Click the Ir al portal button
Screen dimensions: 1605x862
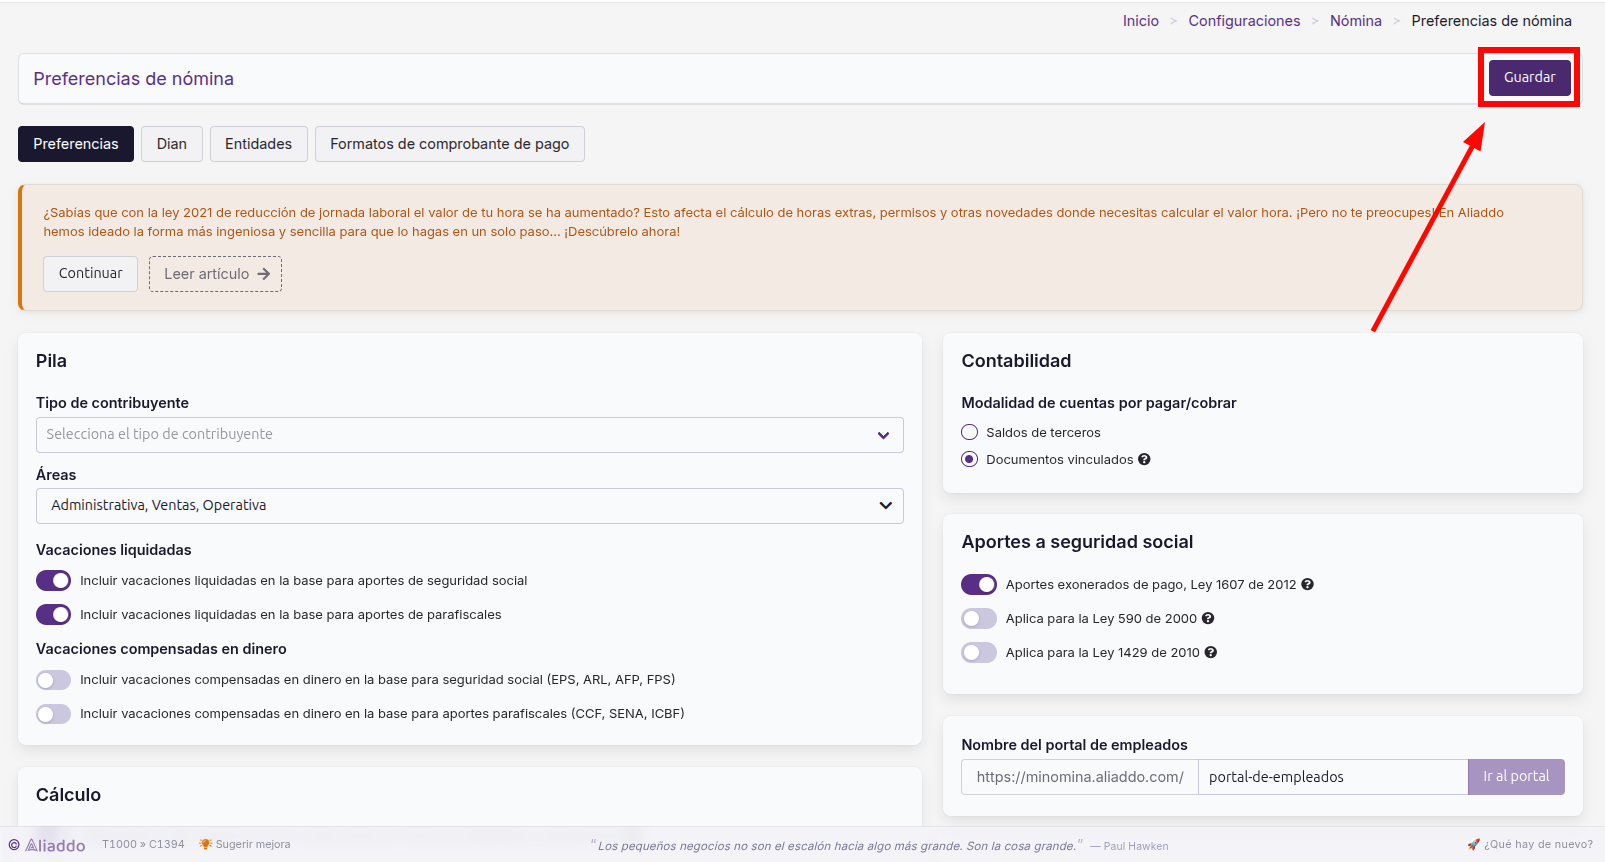pyautogui.click(x=1516, y=777)
